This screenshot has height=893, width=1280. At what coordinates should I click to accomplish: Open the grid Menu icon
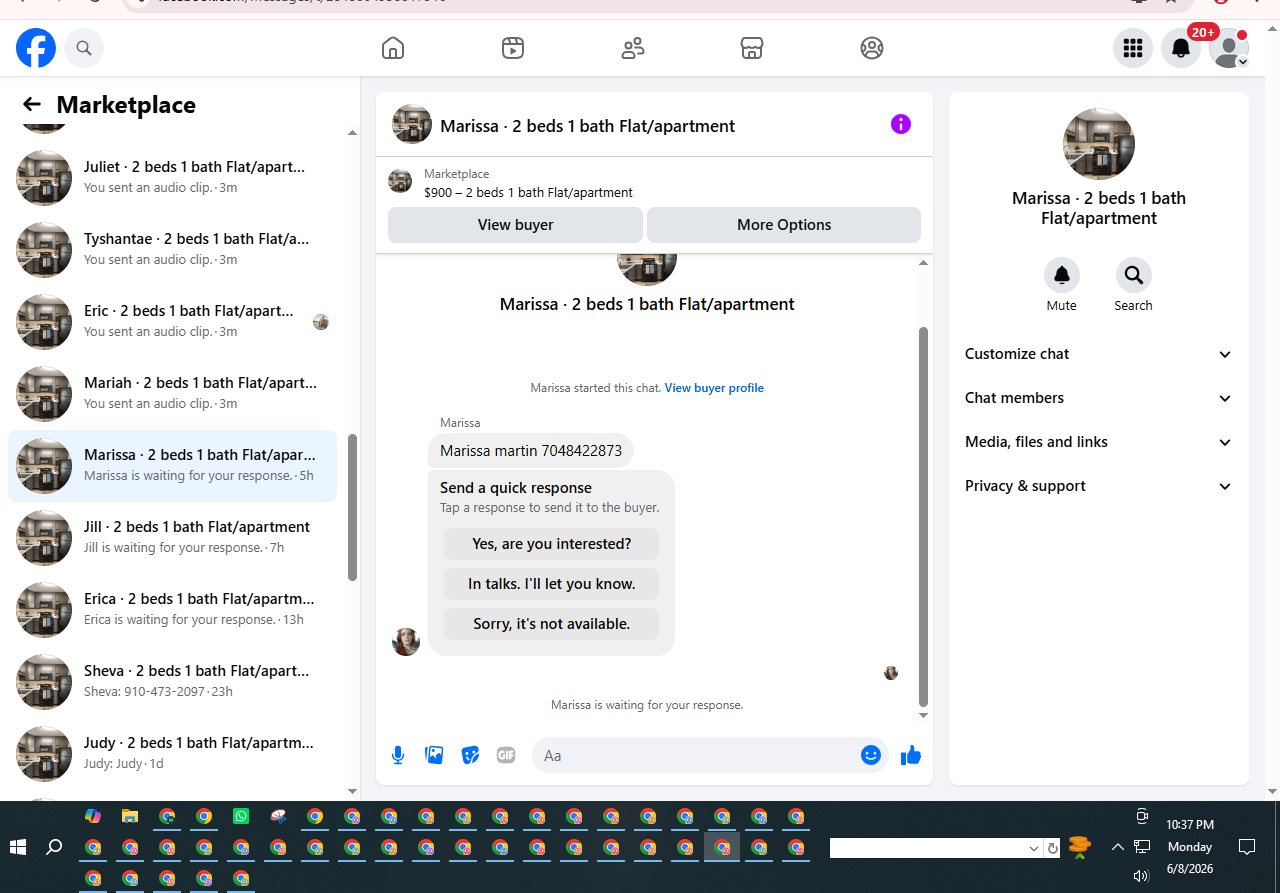tap(1133, 48)
